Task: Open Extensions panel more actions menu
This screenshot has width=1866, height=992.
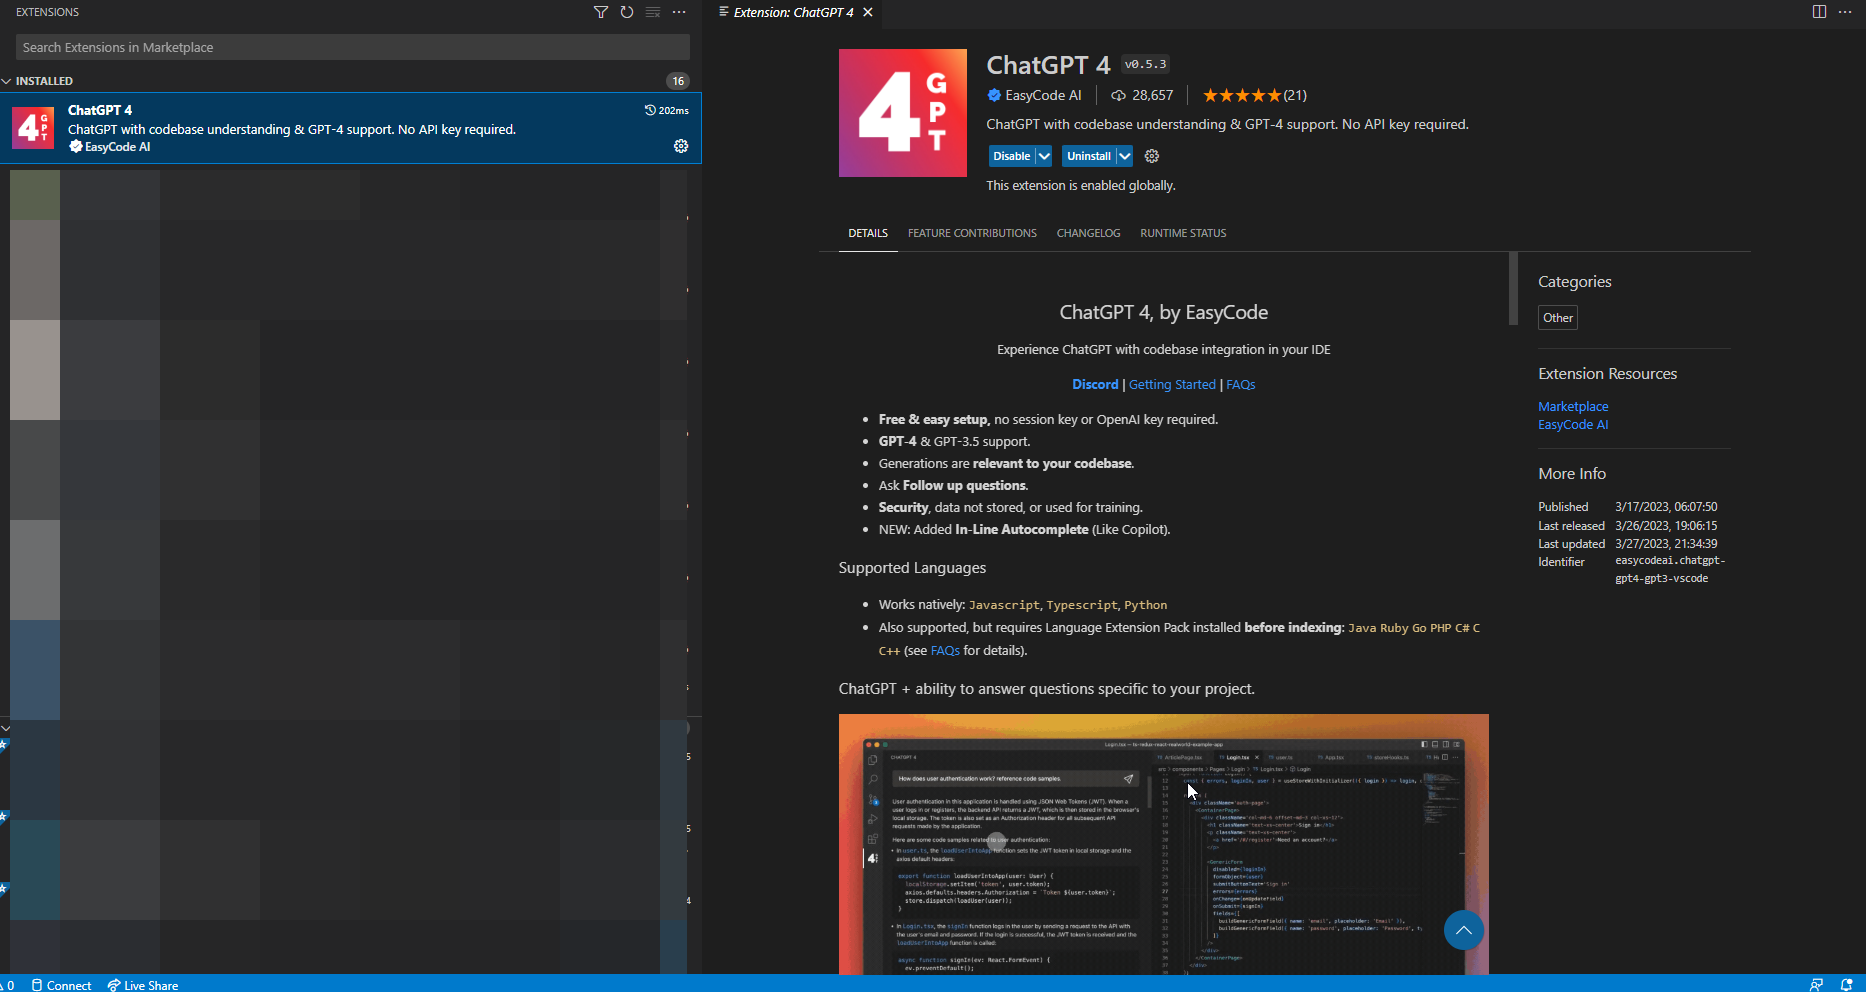Action: [680, 12]
